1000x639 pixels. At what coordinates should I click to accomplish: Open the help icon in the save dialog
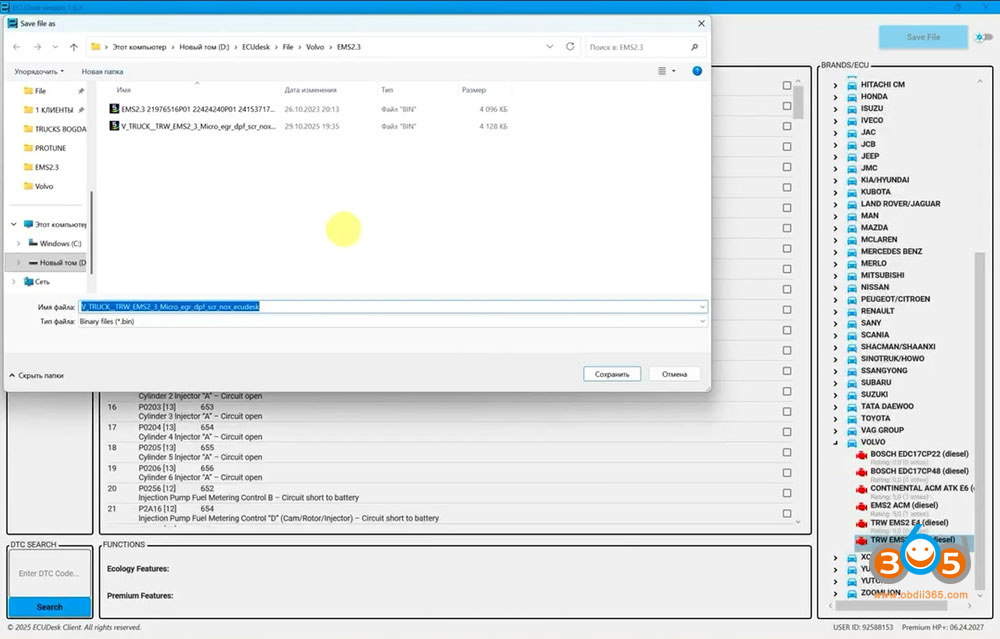(697, 71)
